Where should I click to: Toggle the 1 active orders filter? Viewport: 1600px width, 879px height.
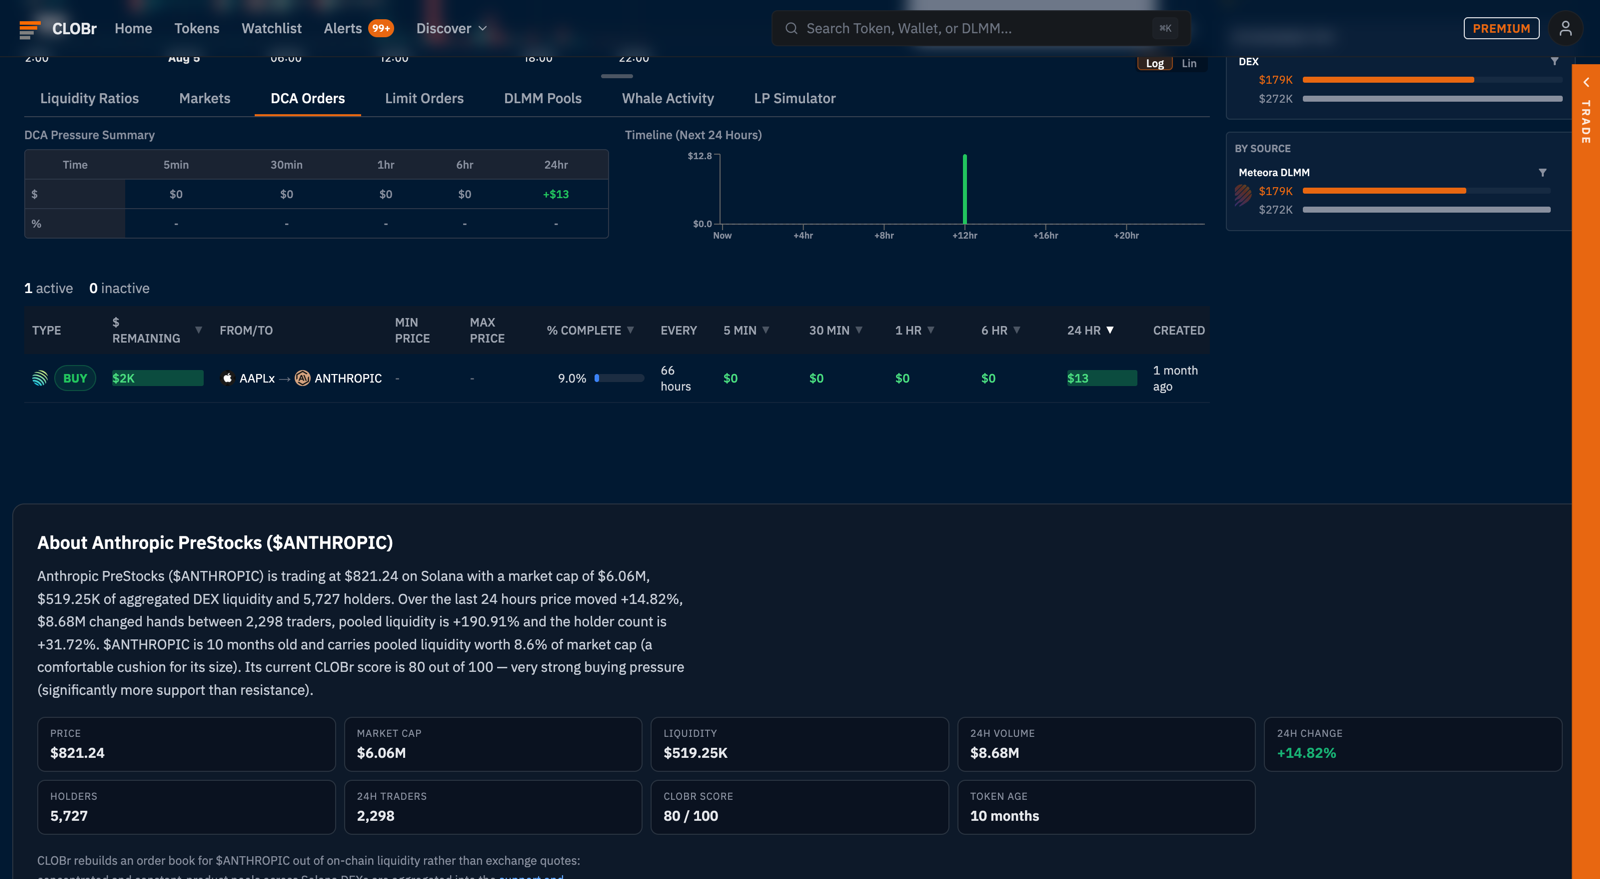click(x=49, y=288)
